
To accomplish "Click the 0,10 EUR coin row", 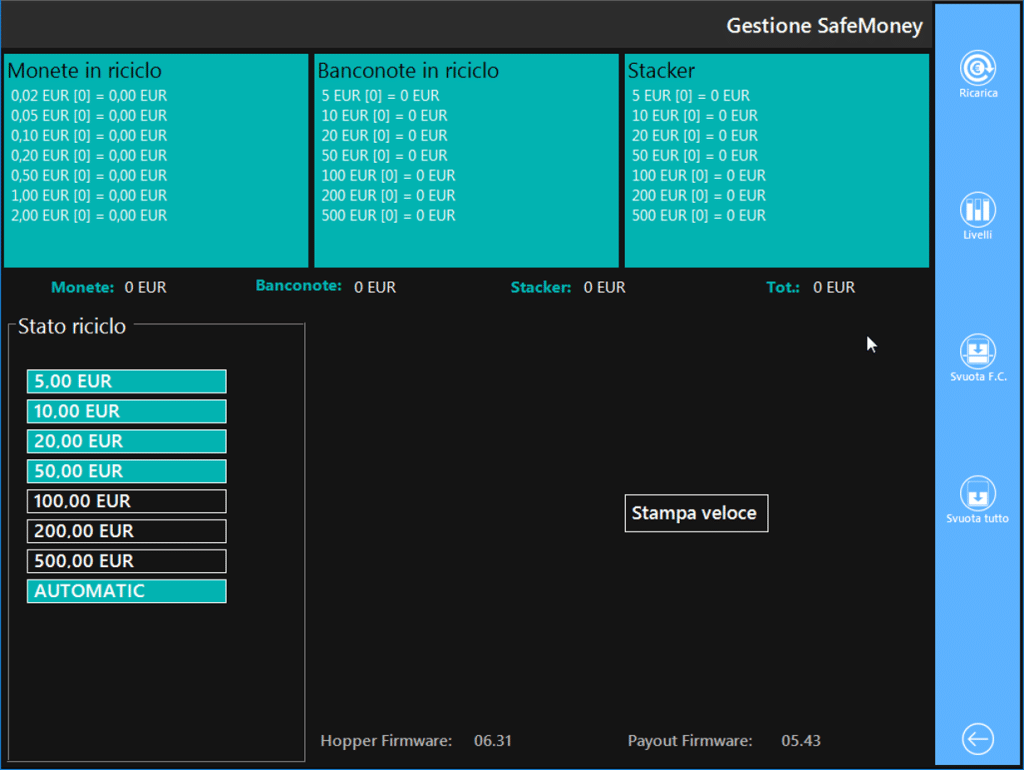I will click(x=89, y=136).
